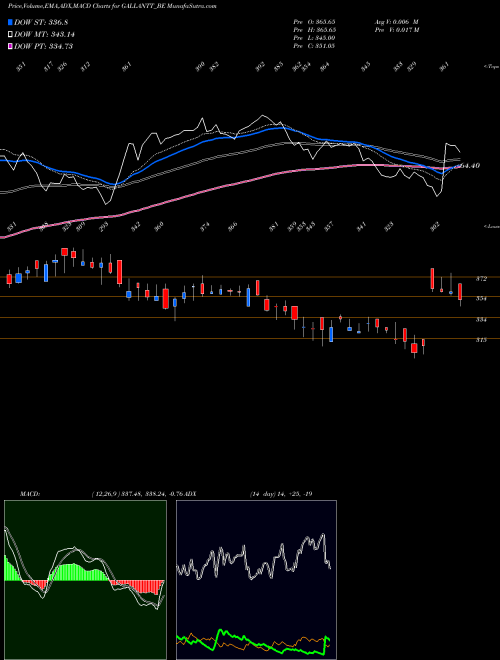Click the current price label ending in '4.40' beside the EMA lines
This screenshot has height=660, width=500.
[468, 166]
